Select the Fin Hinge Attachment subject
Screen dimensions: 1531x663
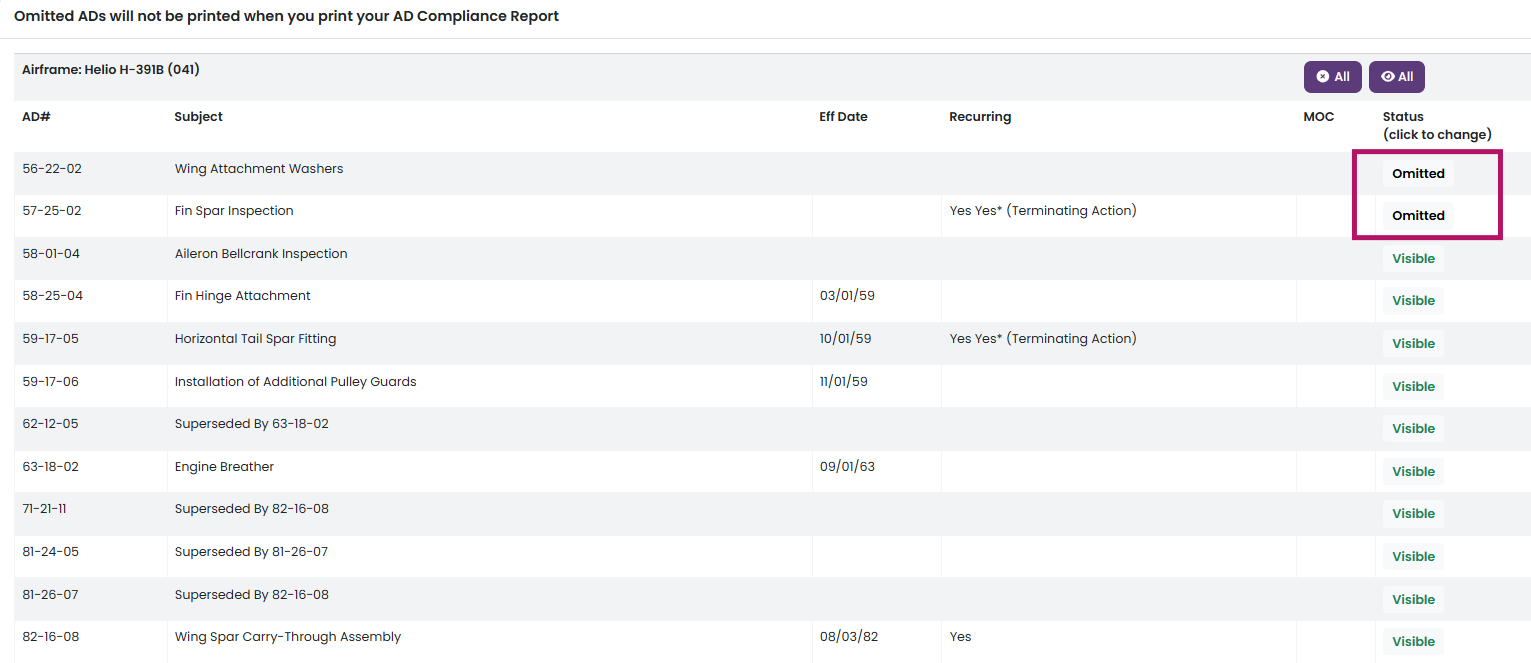(x=242, y=296)
